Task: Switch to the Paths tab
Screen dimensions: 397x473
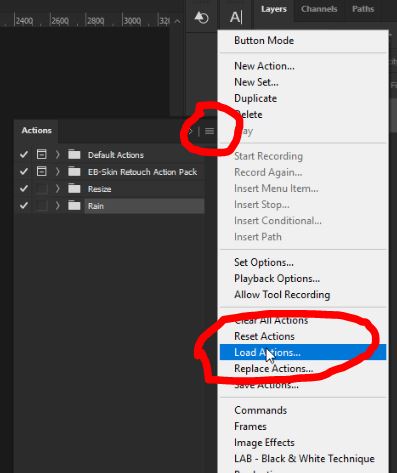Action: pyautogui.click(x=363, y=9)
